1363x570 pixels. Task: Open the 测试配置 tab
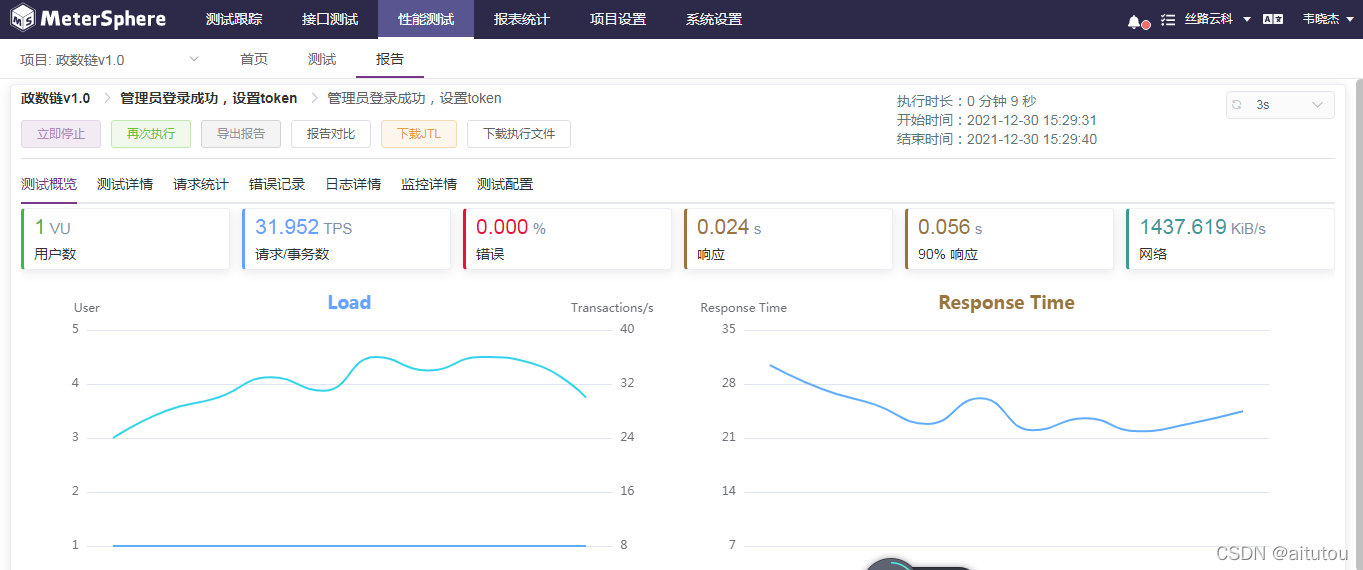[x=505, y=184]
